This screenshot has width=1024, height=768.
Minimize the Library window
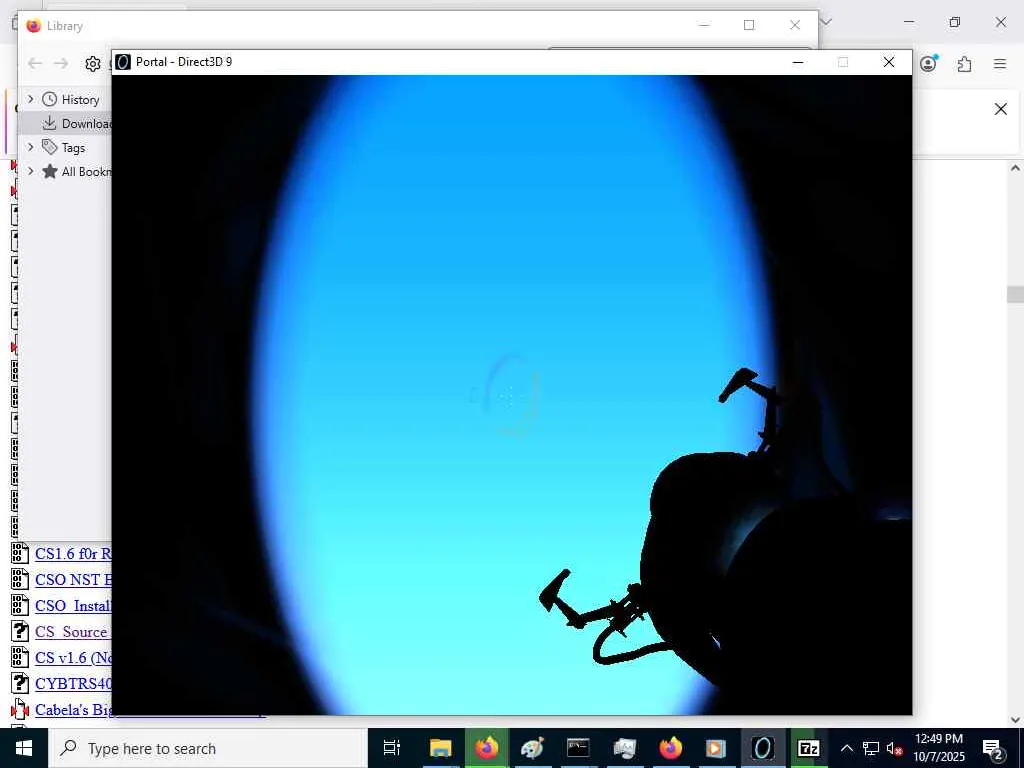(704, 25)
